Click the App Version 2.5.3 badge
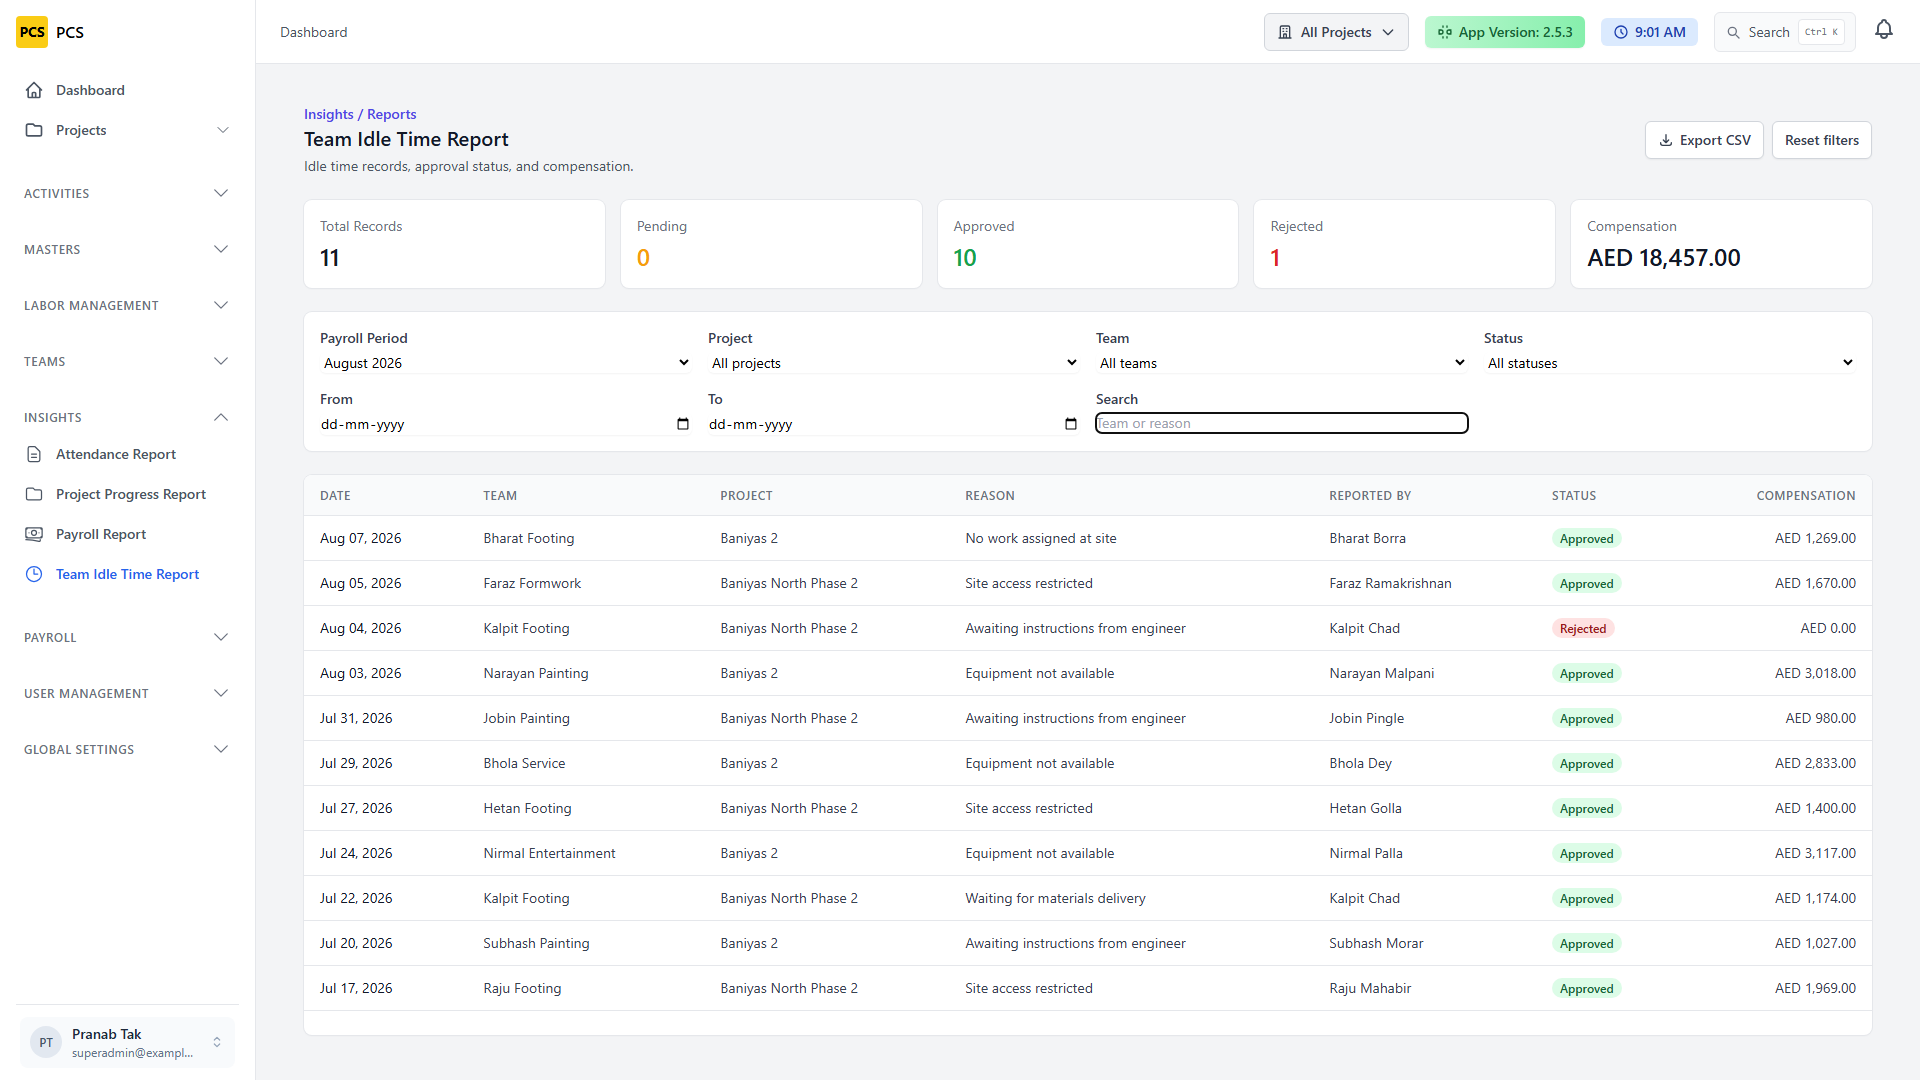 [1504, 32]
